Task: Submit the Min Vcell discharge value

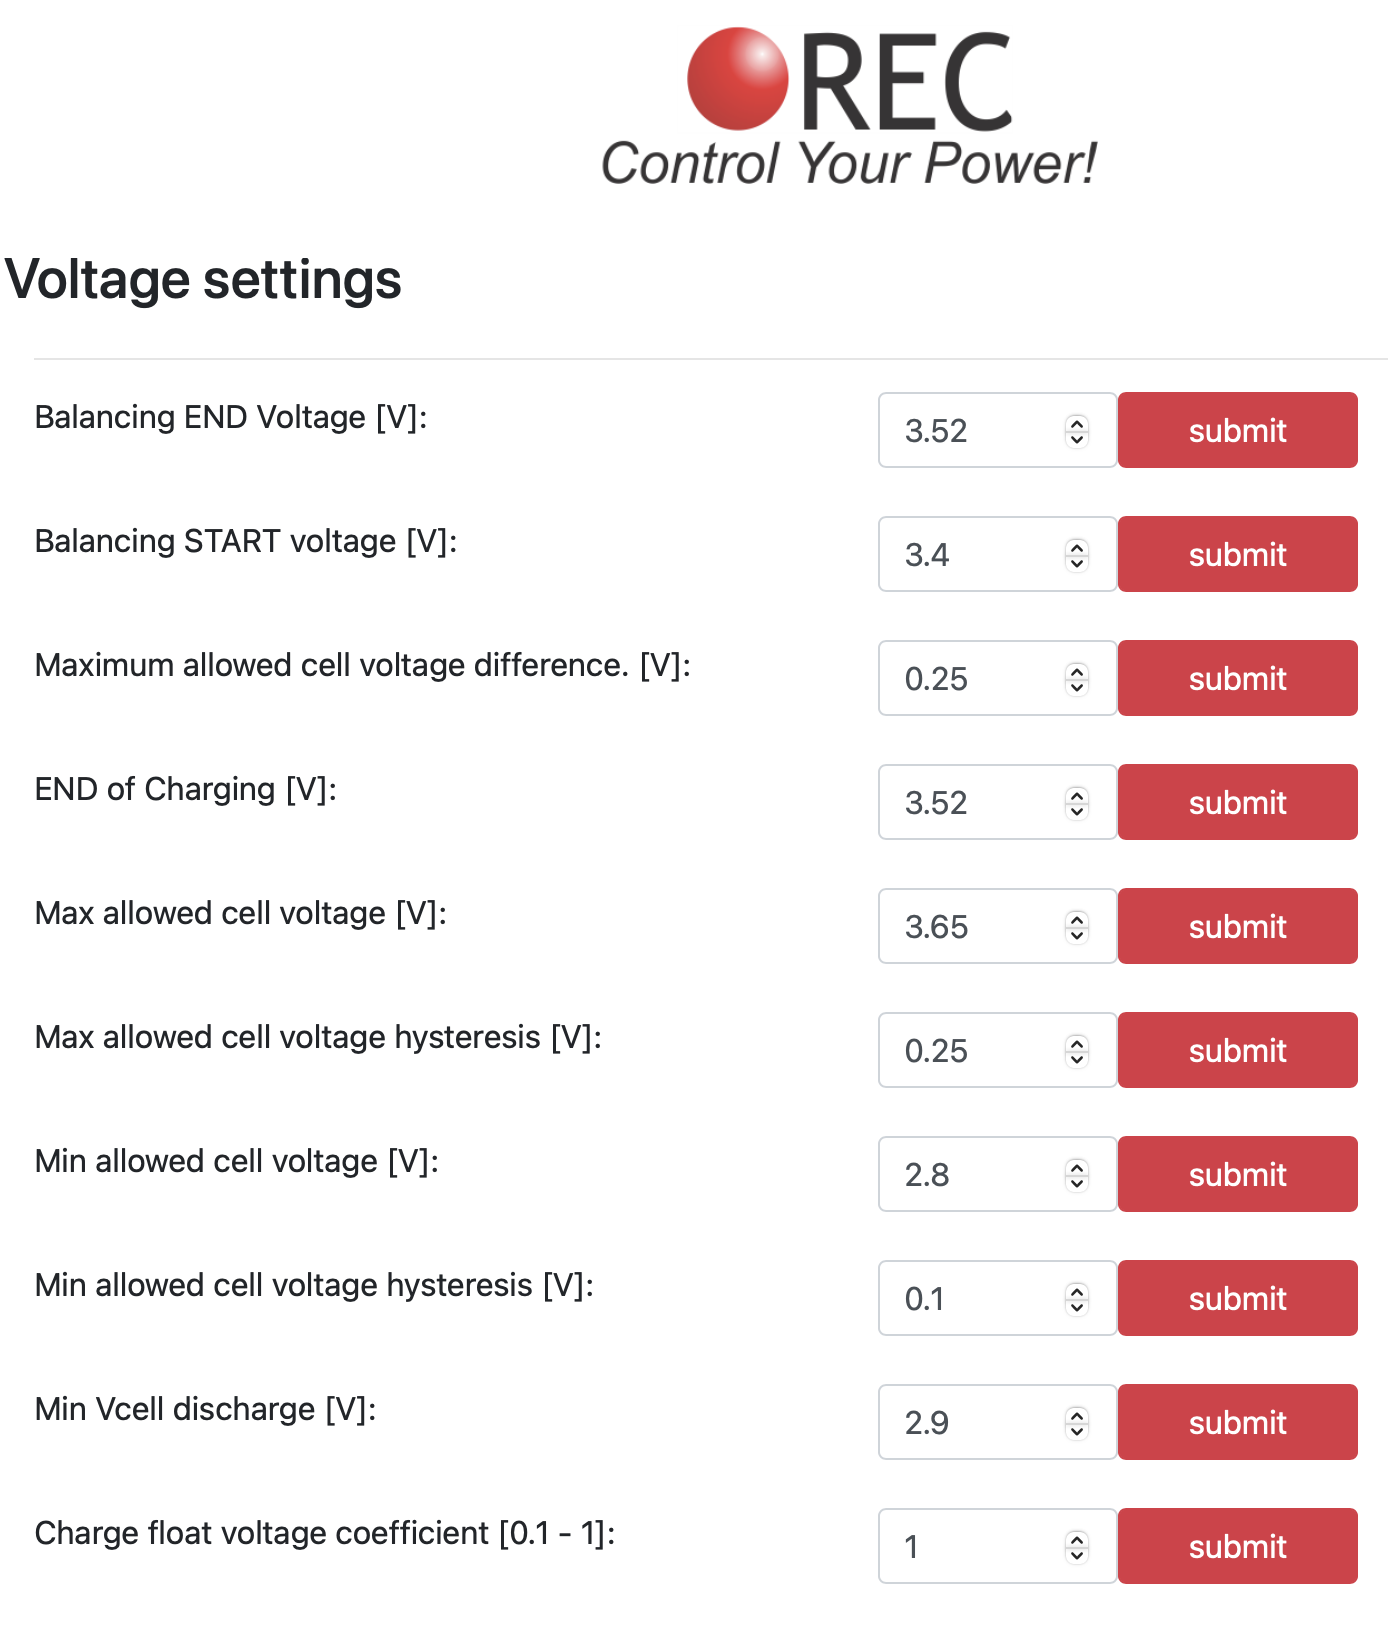Action: 1237,1423
